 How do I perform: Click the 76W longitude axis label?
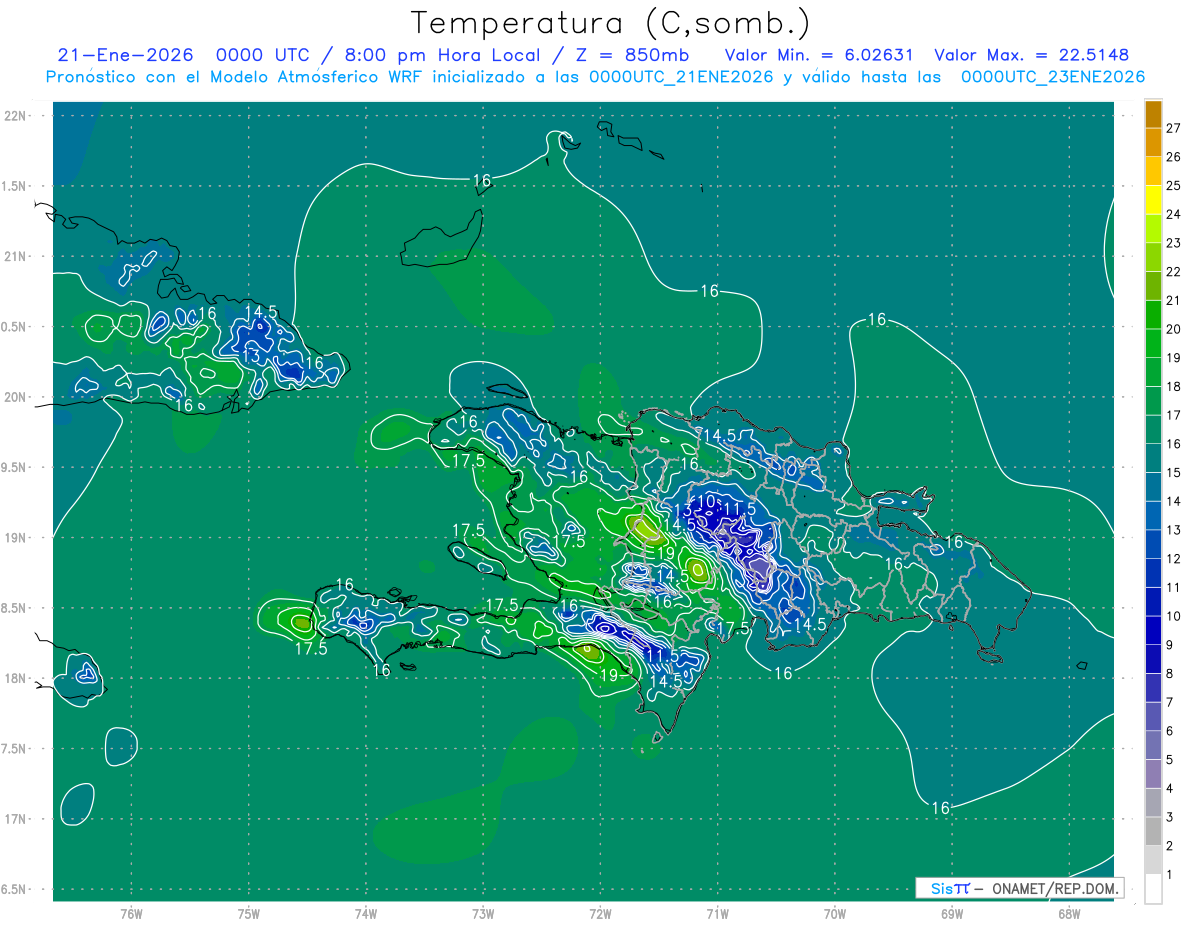(131, 913)
